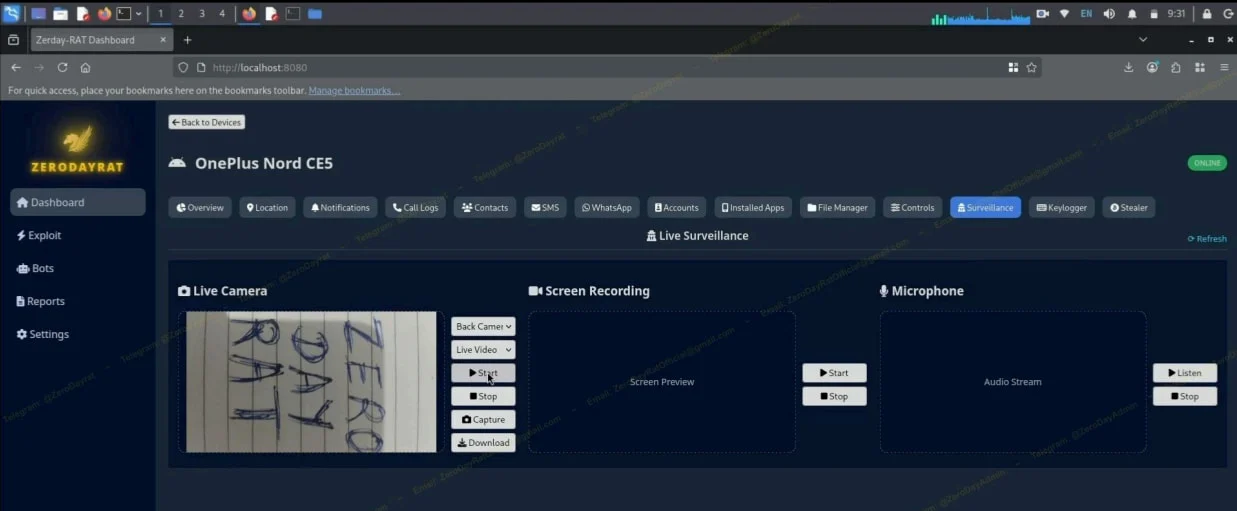Open the notifications bell in the system tray
The height and width of the screenshot is (511, 1237).
[x=1132, y=14]
